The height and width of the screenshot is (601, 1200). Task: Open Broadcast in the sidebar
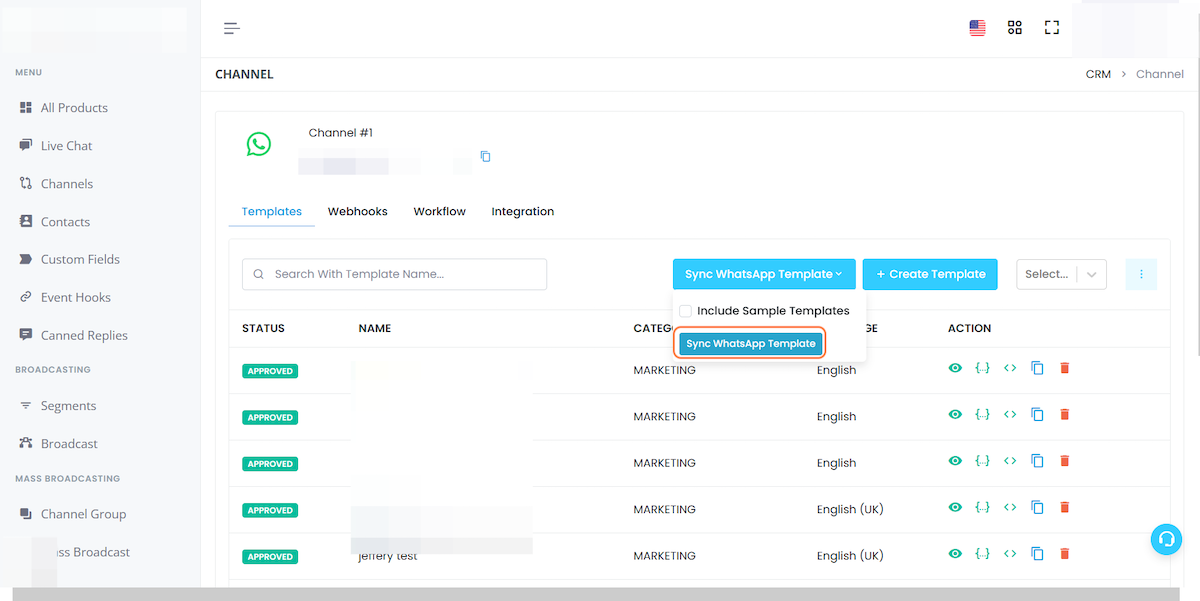point(69,443)
